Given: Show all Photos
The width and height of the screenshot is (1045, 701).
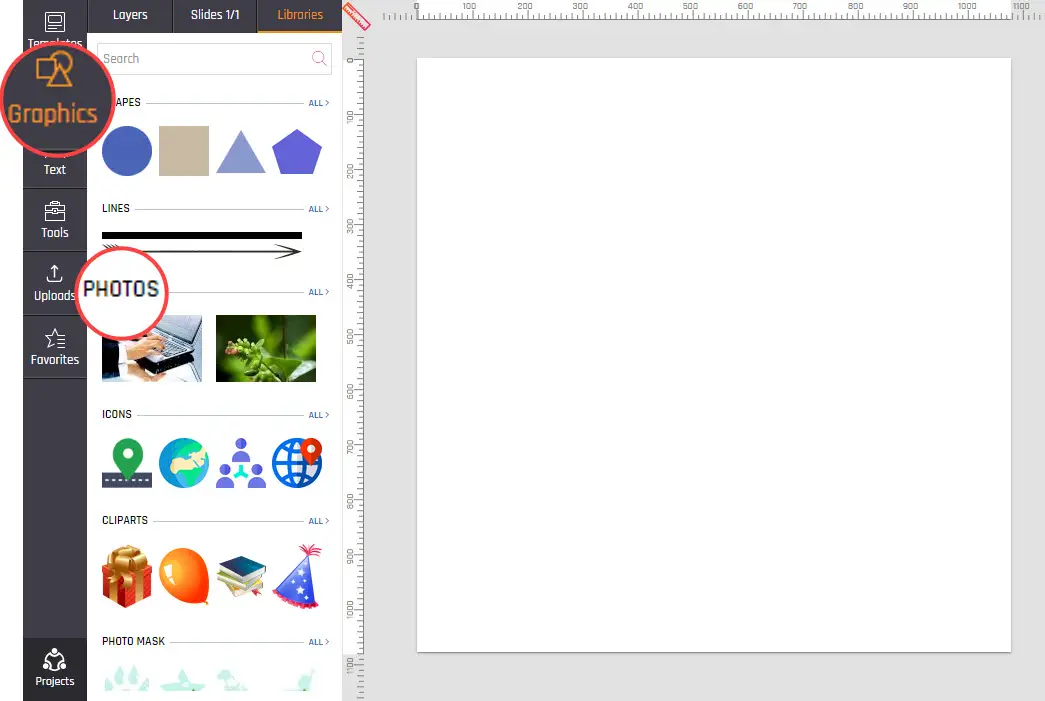Looking at the screenshot, I should click(319, 292).
